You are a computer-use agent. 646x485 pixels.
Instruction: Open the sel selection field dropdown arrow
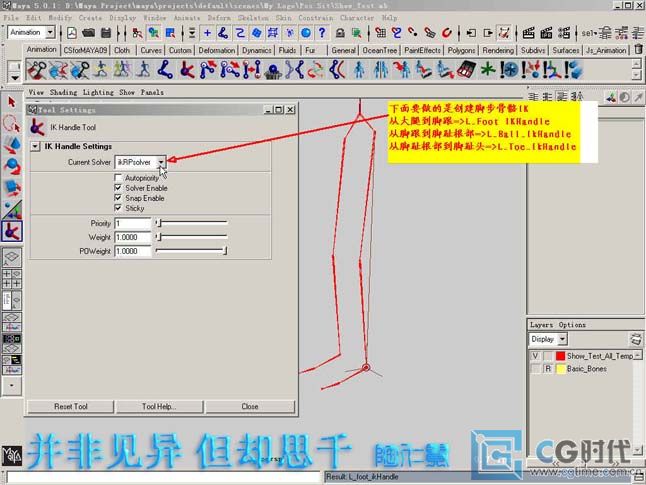click(595, 33)
